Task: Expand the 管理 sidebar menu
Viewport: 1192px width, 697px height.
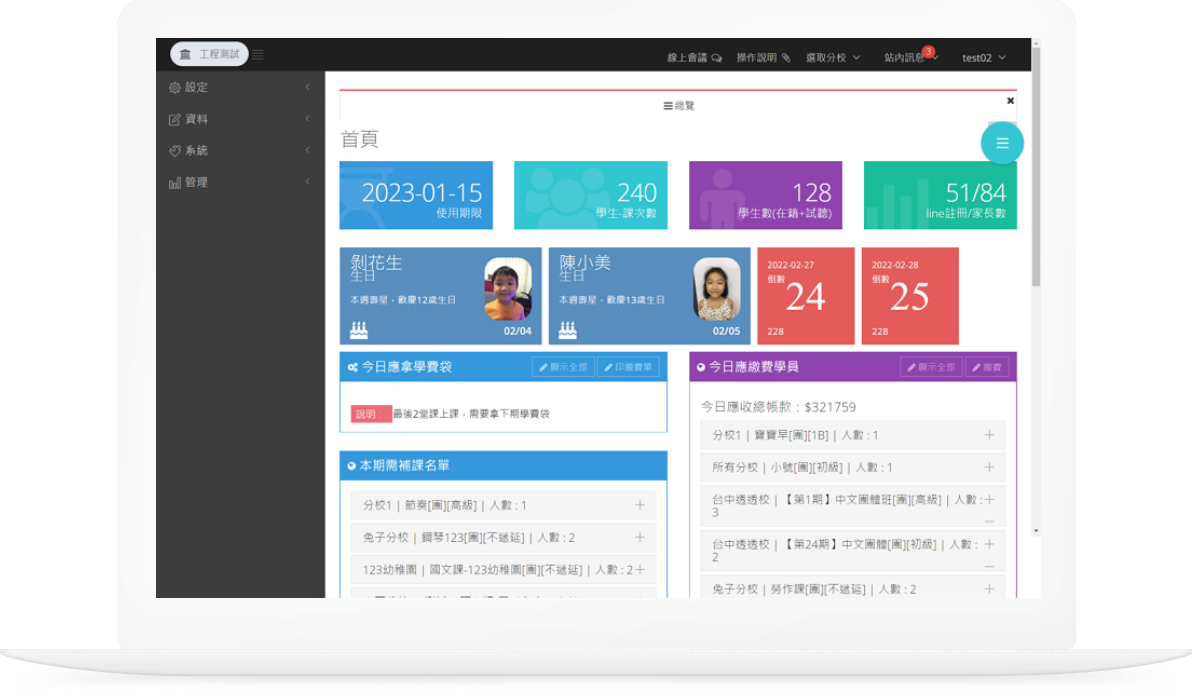Action: (x=239, y=182)
